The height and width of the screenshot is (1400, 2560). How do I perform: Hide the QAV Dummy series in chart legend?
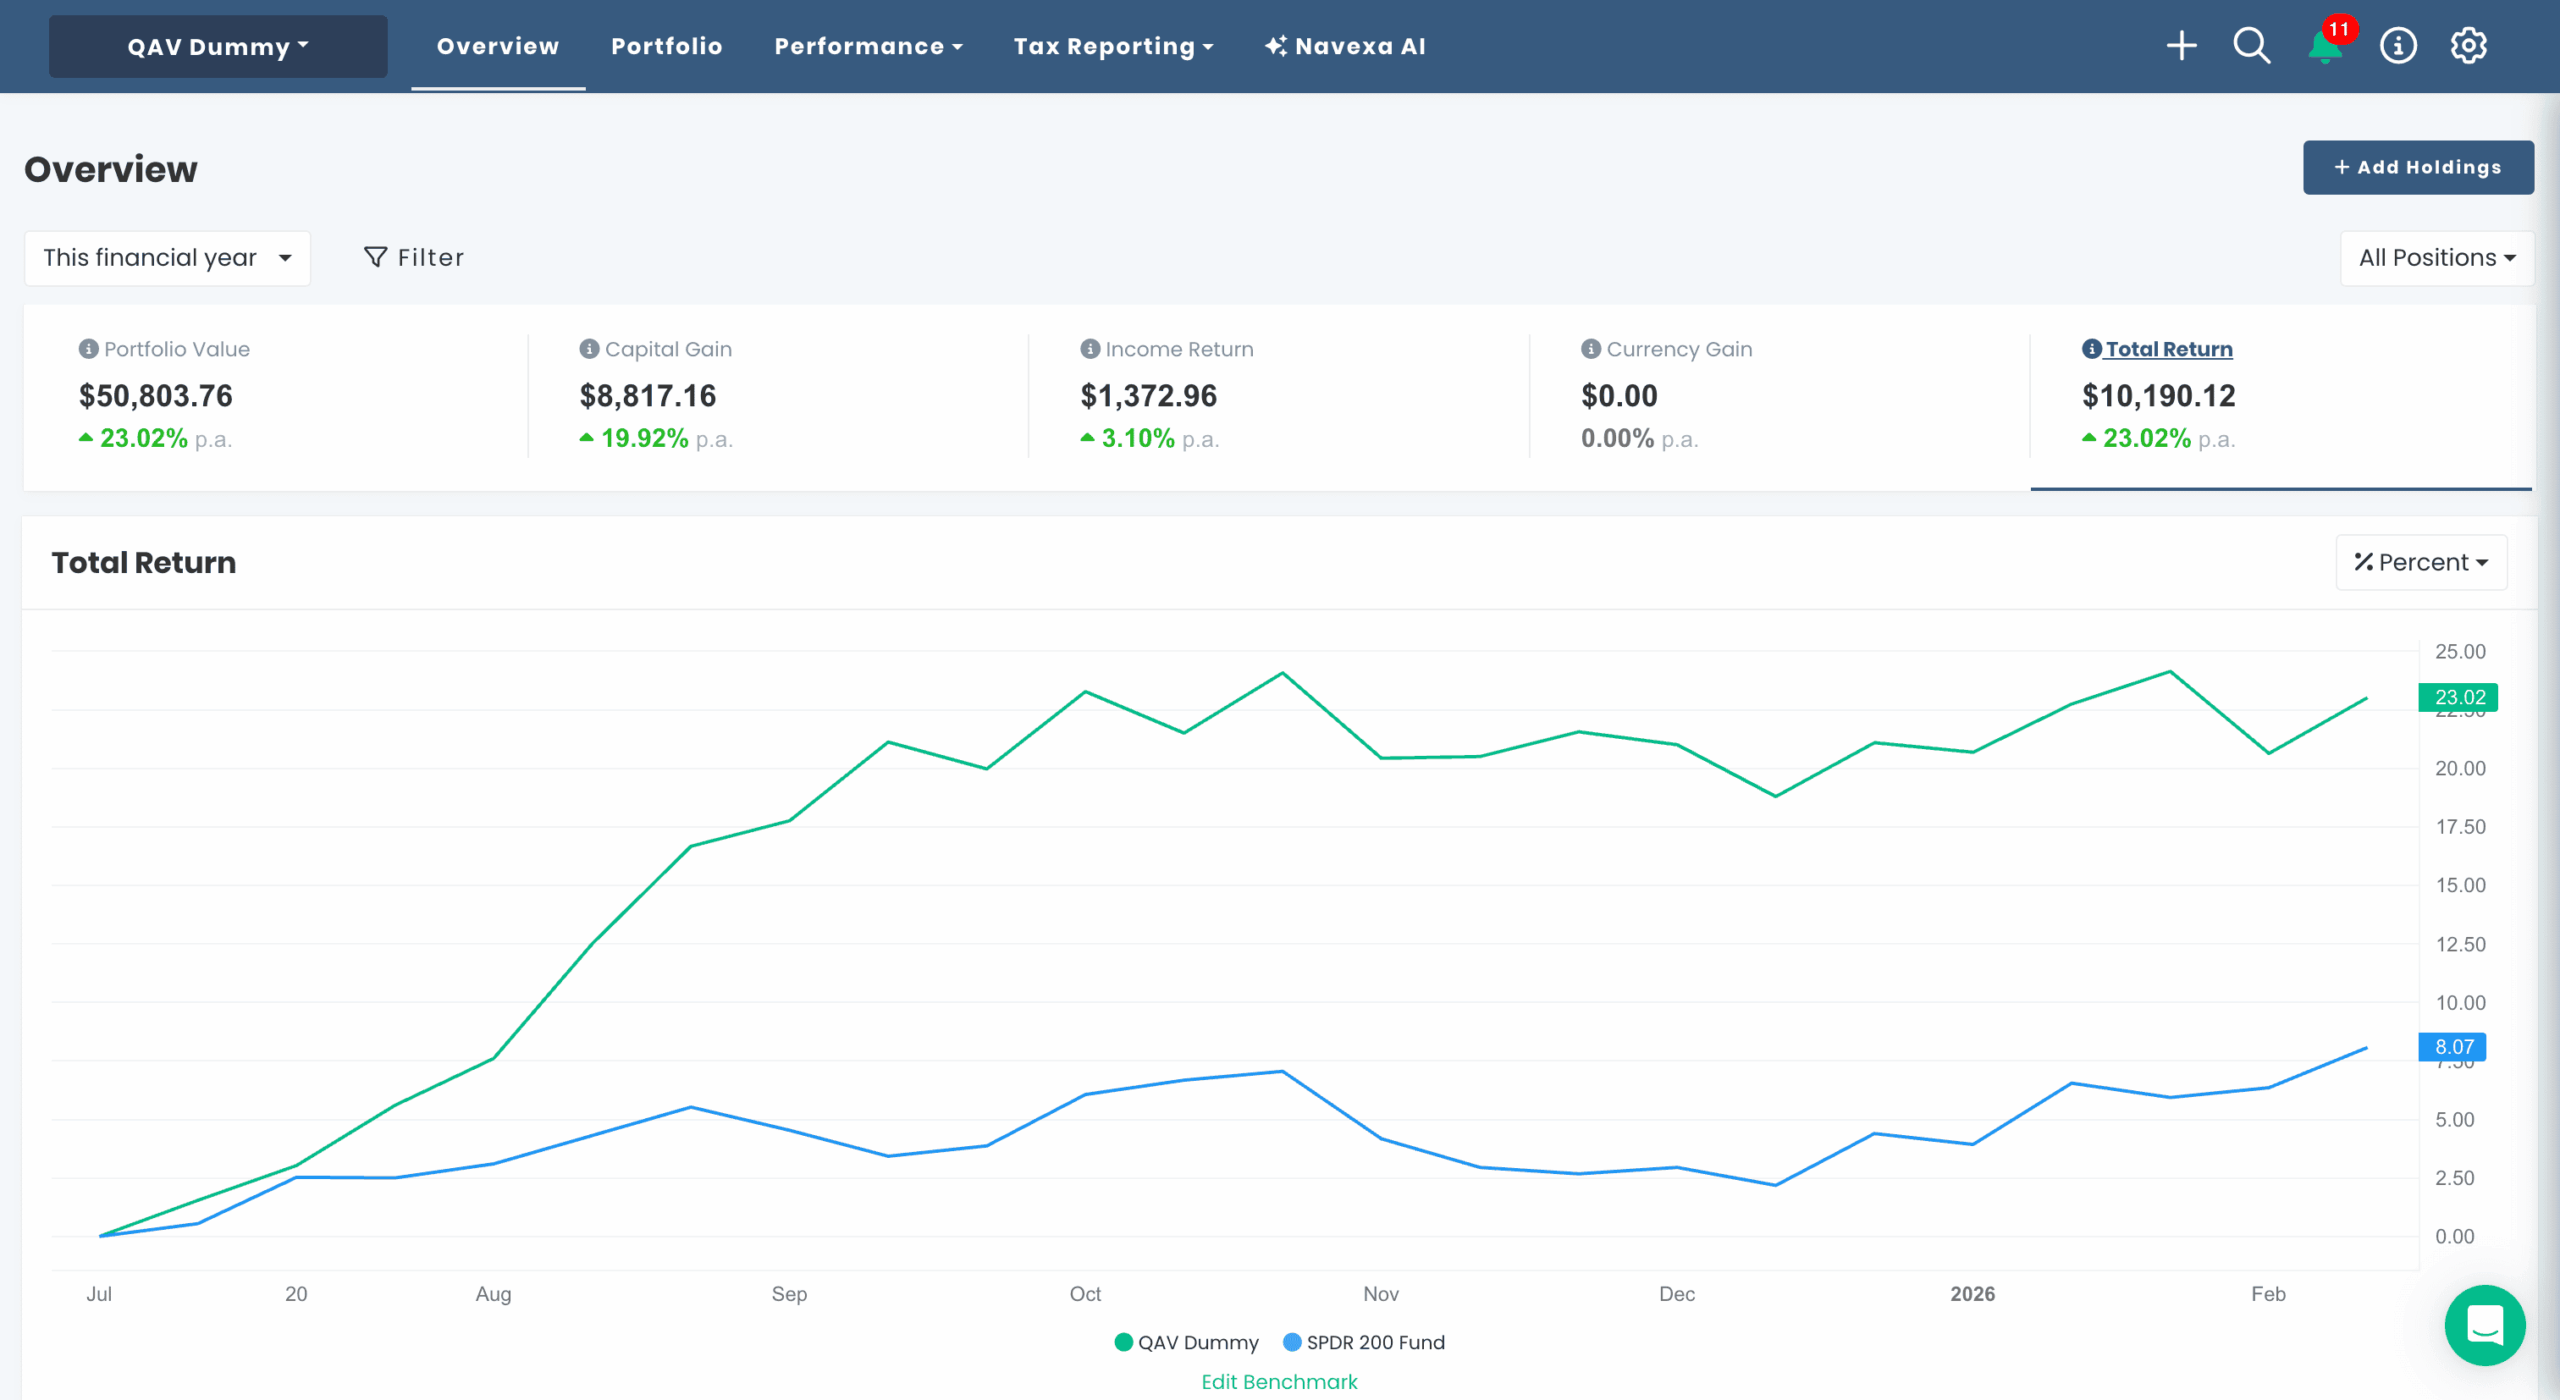1186,1342
